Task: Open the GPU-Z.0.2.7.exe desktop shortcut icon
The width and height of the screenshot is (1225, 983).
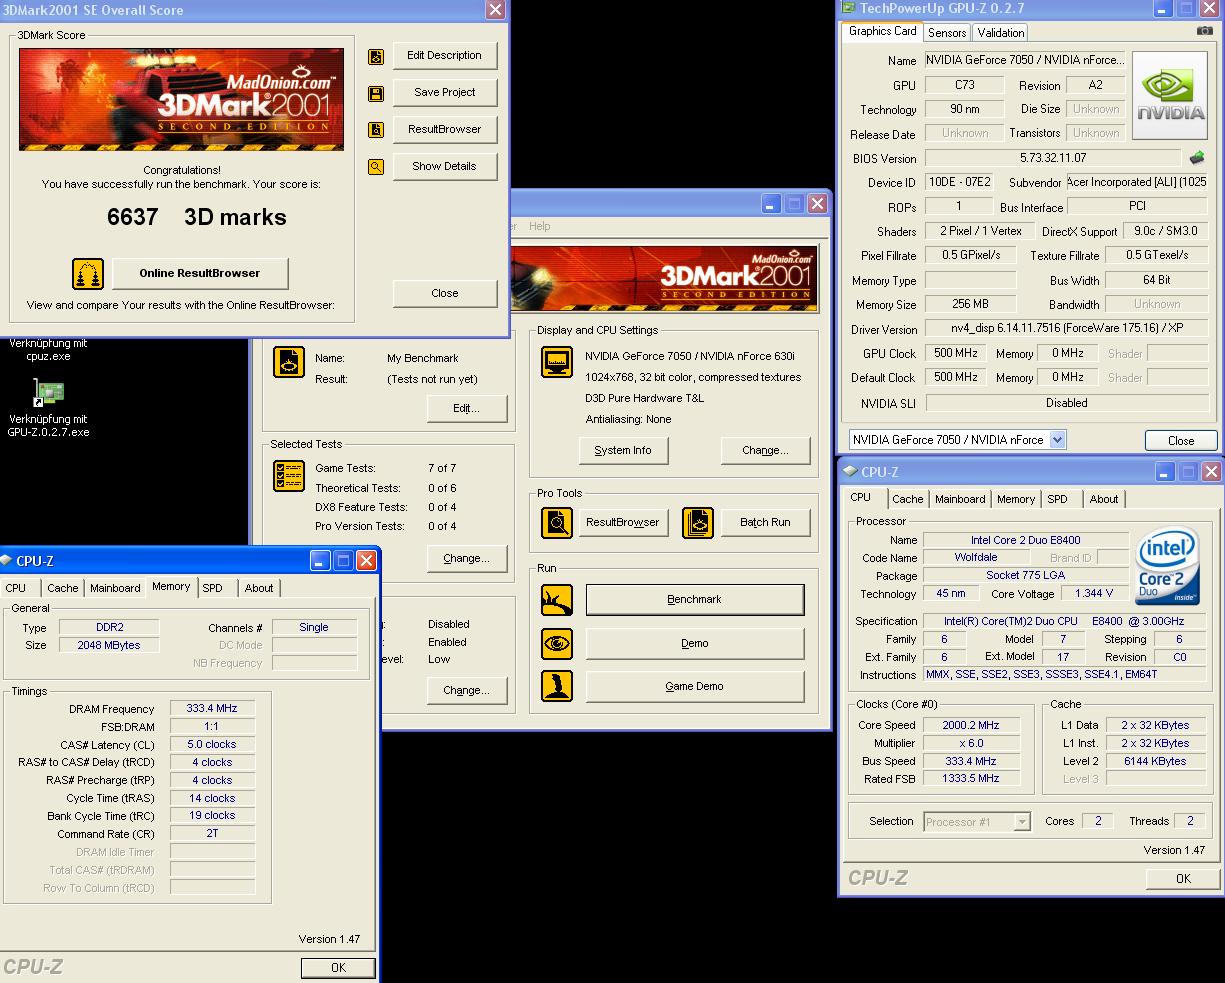Action: tap(48, 393)
